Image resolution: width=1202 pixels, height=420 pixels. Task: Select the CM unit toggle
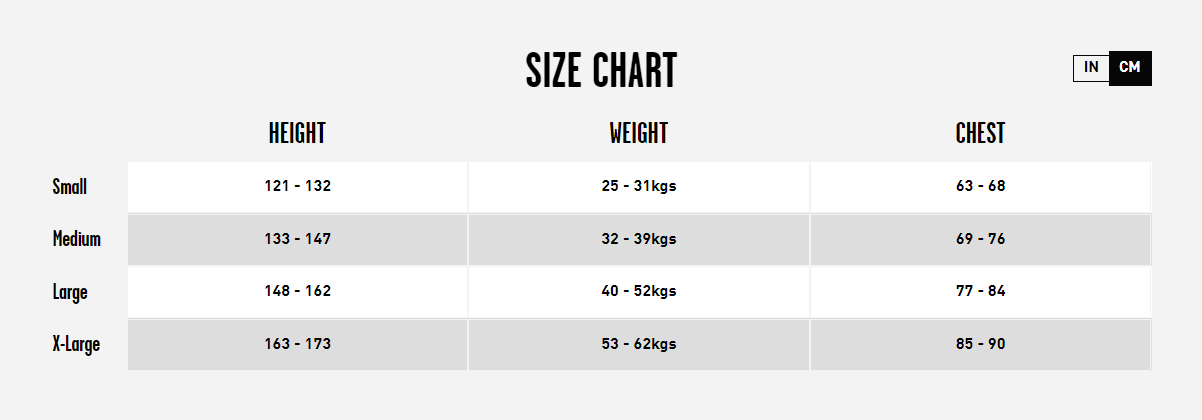pyautogui.click(x=1130, y=68)
